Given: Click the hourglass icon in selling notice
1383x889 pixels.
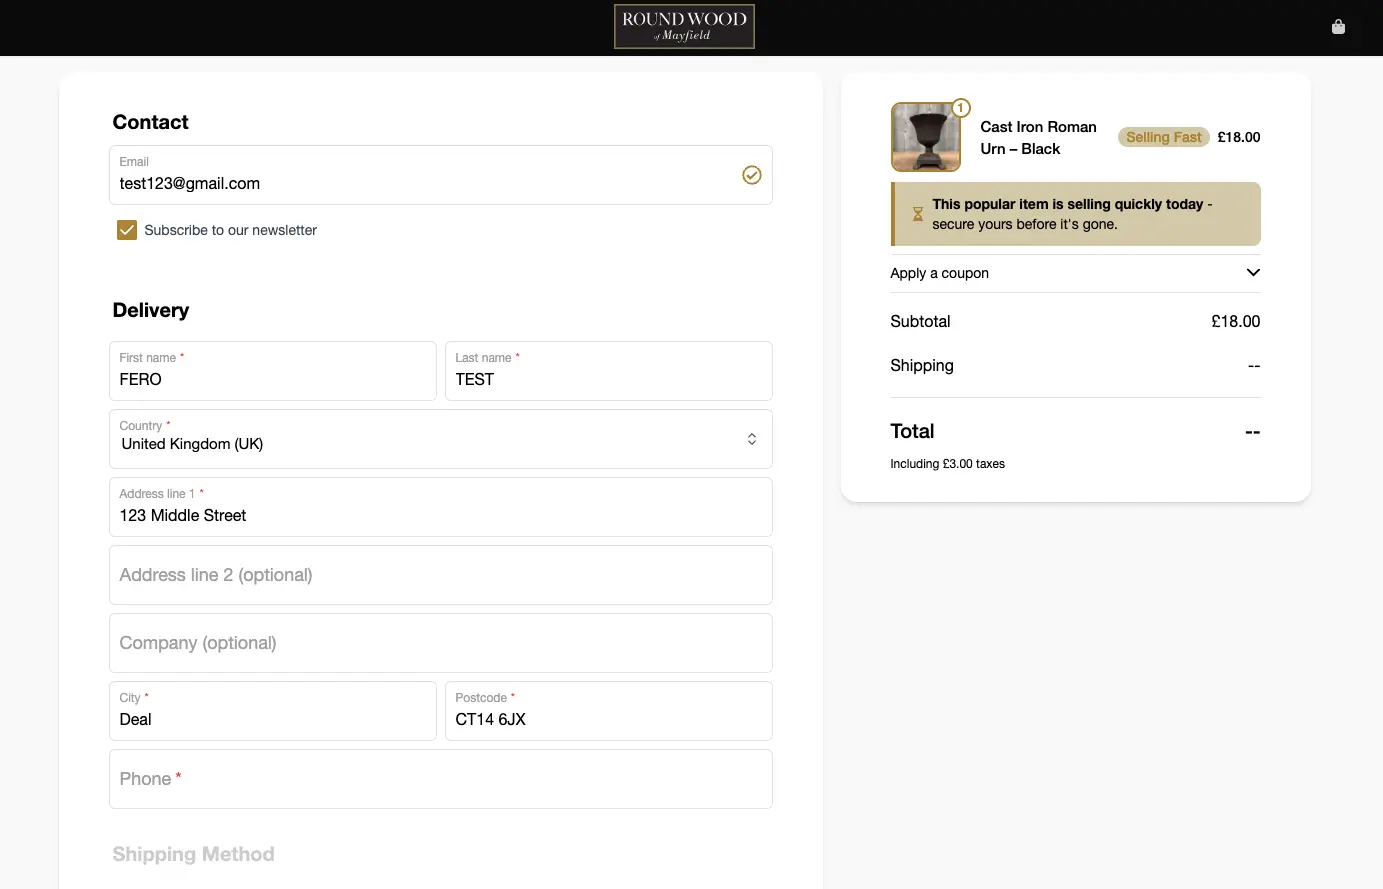Looking at the screenshot, I should click(x=917, y=214).
